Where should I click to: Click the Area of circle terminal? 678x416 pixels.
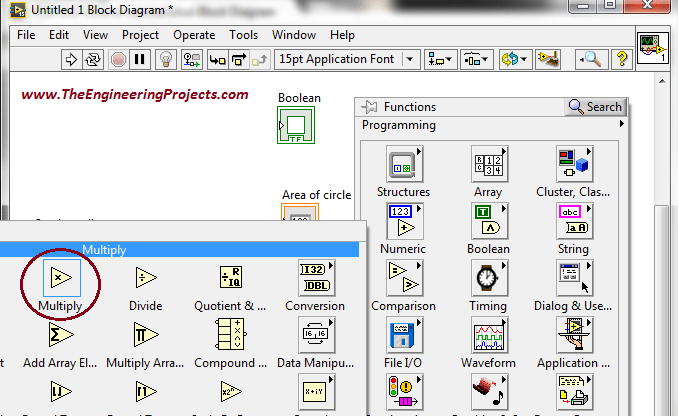click(x=300, y=212)
